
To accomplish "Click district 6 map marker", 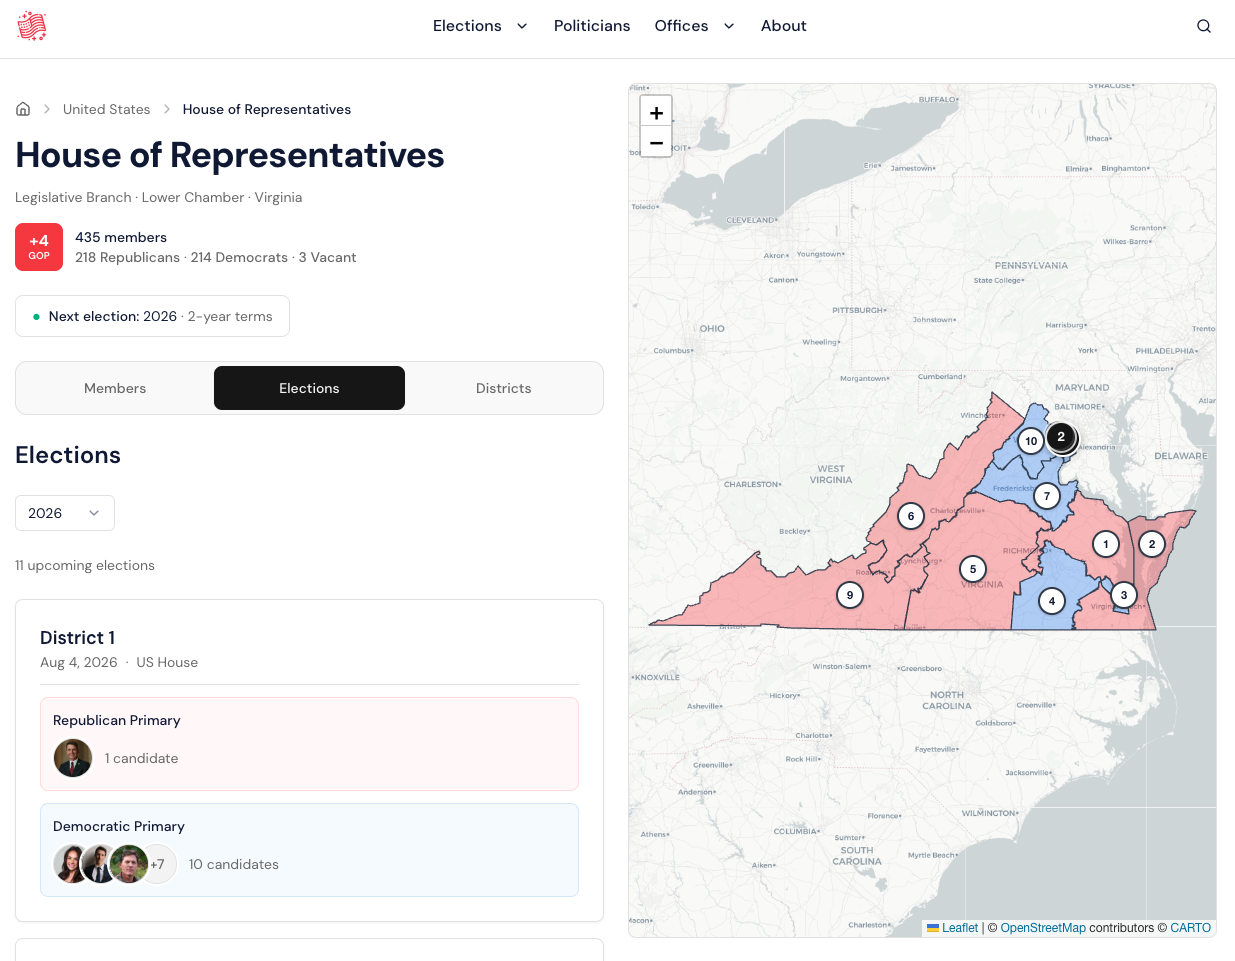I will click(910, 516).
